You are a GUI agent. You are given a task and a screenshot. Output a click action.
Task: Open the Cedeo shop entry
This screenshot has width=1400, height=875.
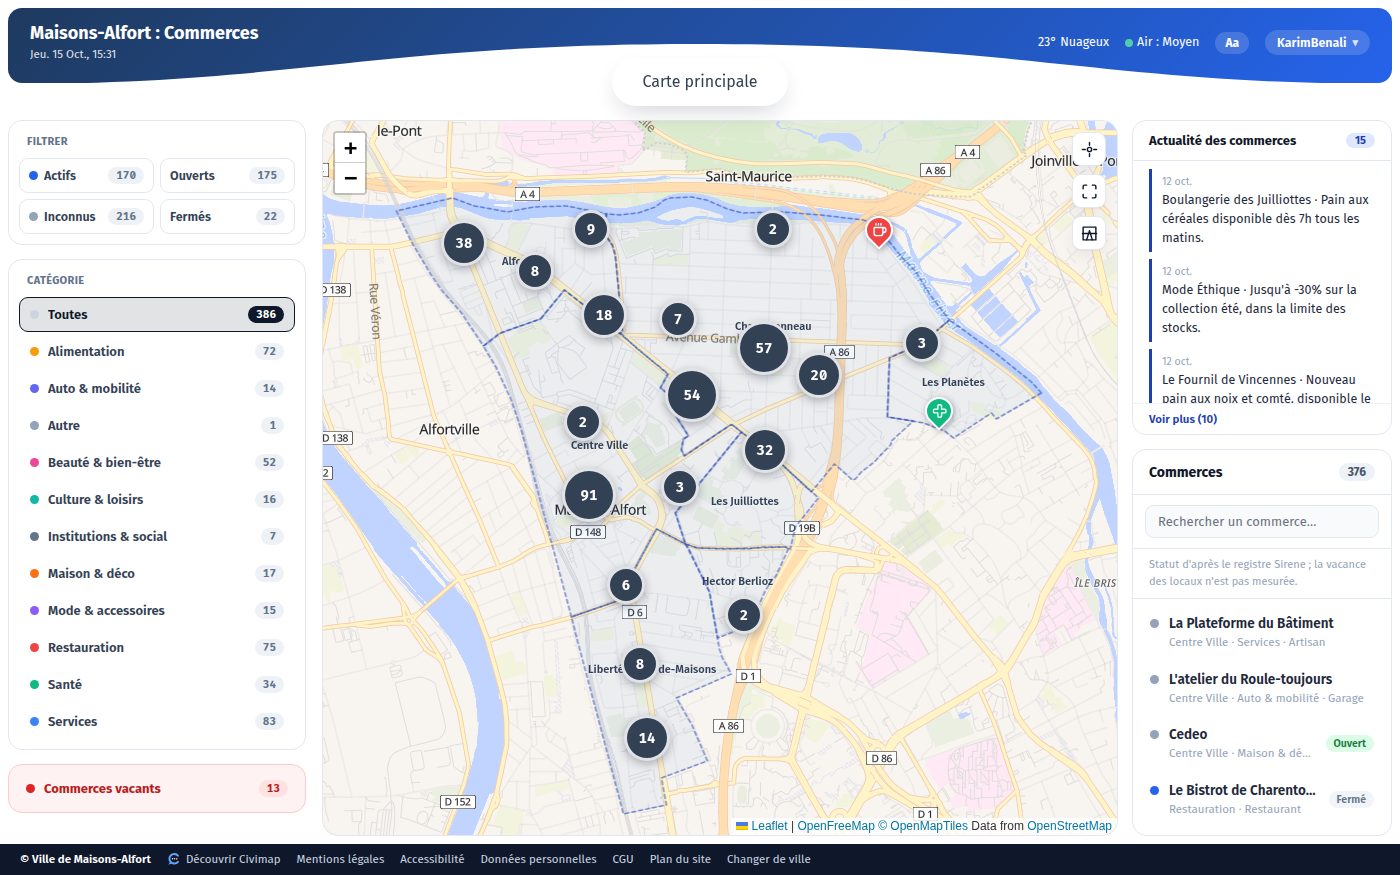1261,743
